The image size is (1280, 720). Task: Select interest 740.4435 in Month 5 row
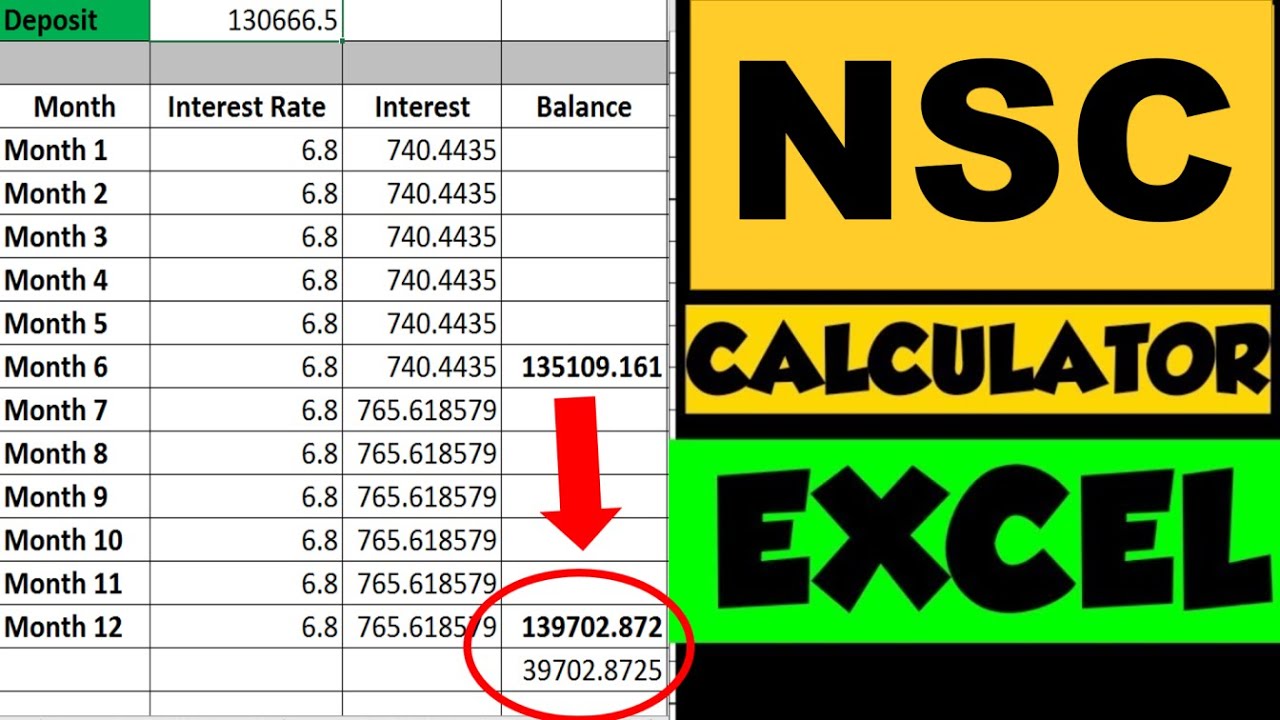(x=422, y=323)
